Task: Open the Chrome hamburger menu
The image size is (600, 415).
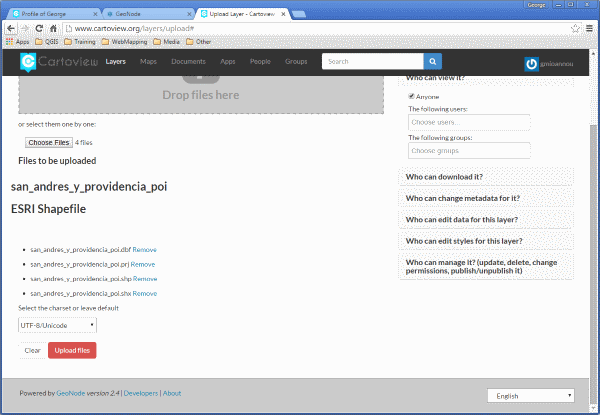Action: pos(589,28)
